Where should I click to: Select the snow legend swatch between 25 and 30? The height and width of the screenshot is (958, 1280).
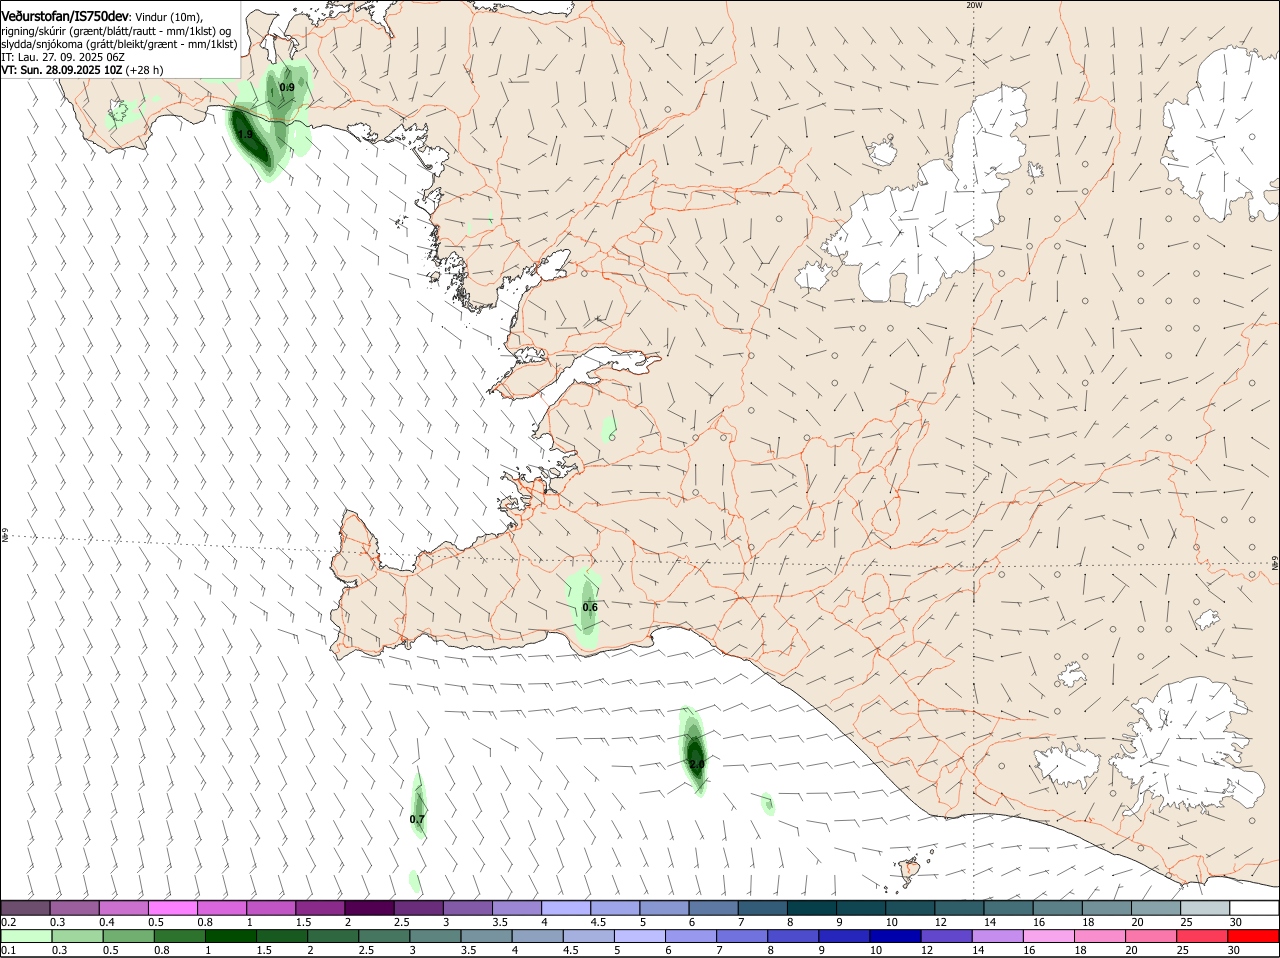click(x=1205, y=908)
